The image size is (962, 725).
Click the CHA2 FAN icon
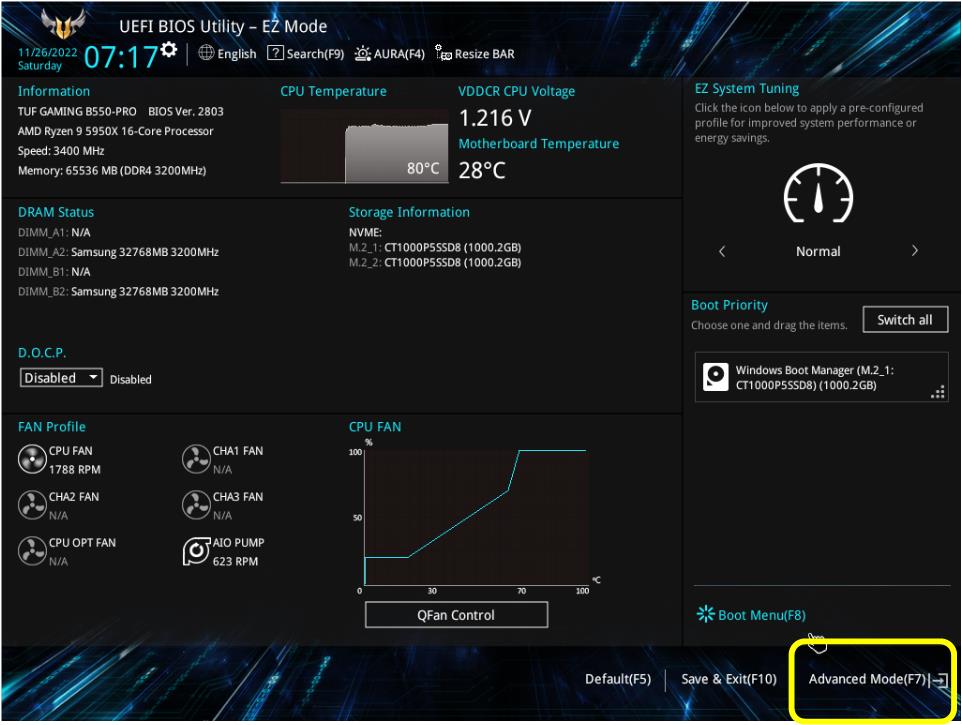32,505
